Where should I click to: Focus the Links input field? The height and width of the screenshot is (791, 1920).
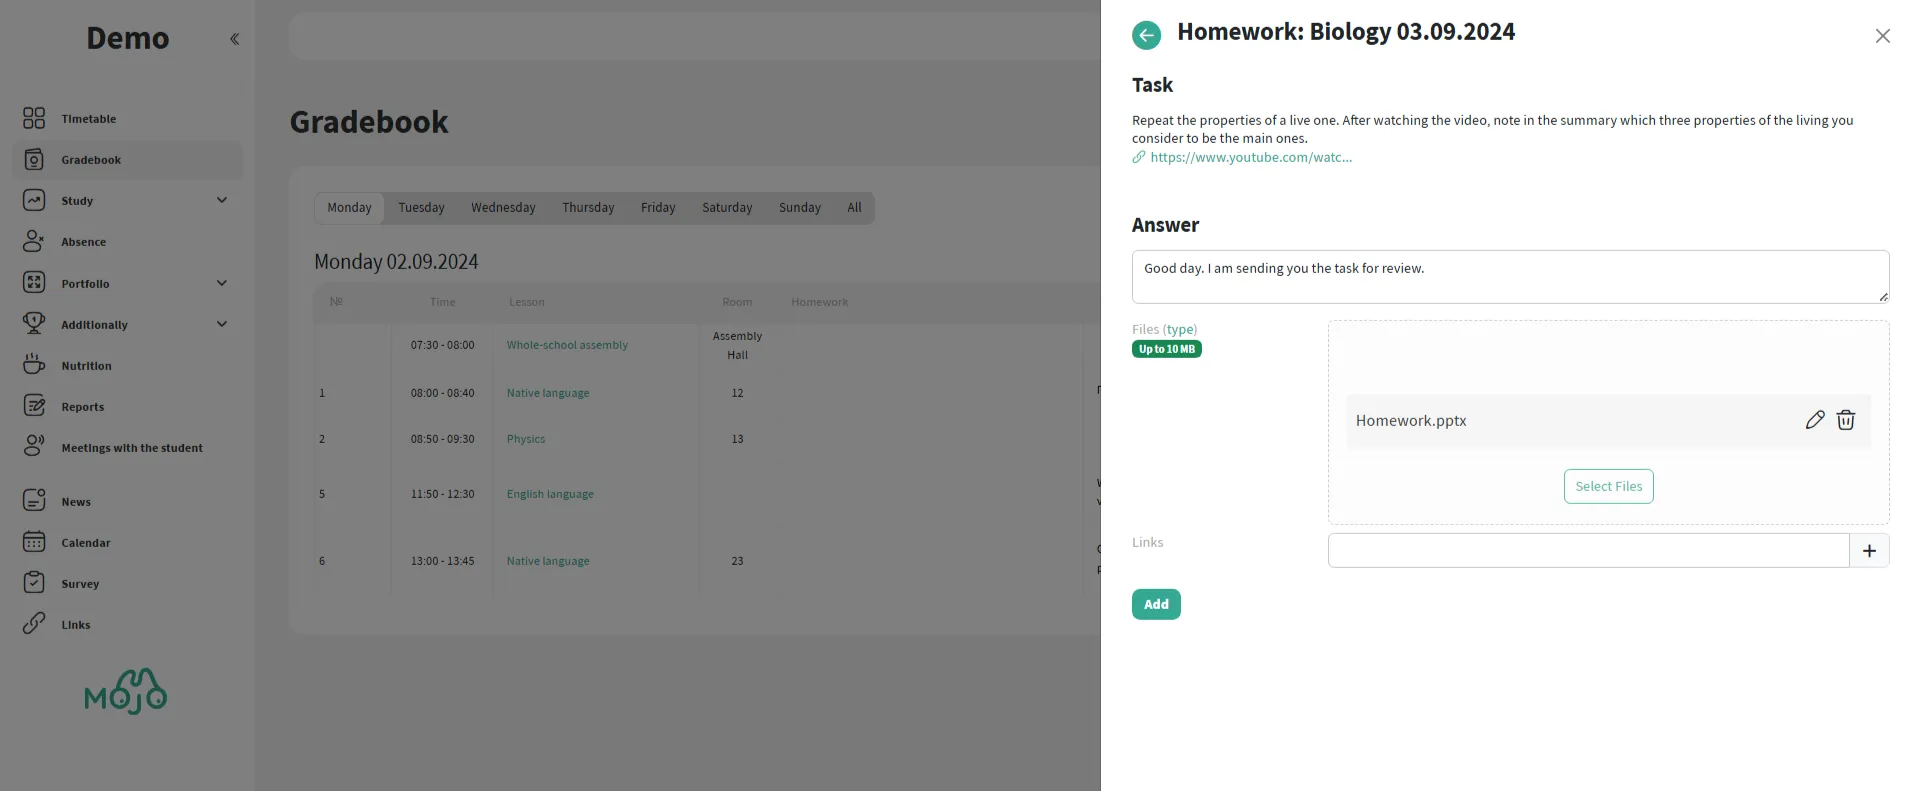coord(1587,551)
